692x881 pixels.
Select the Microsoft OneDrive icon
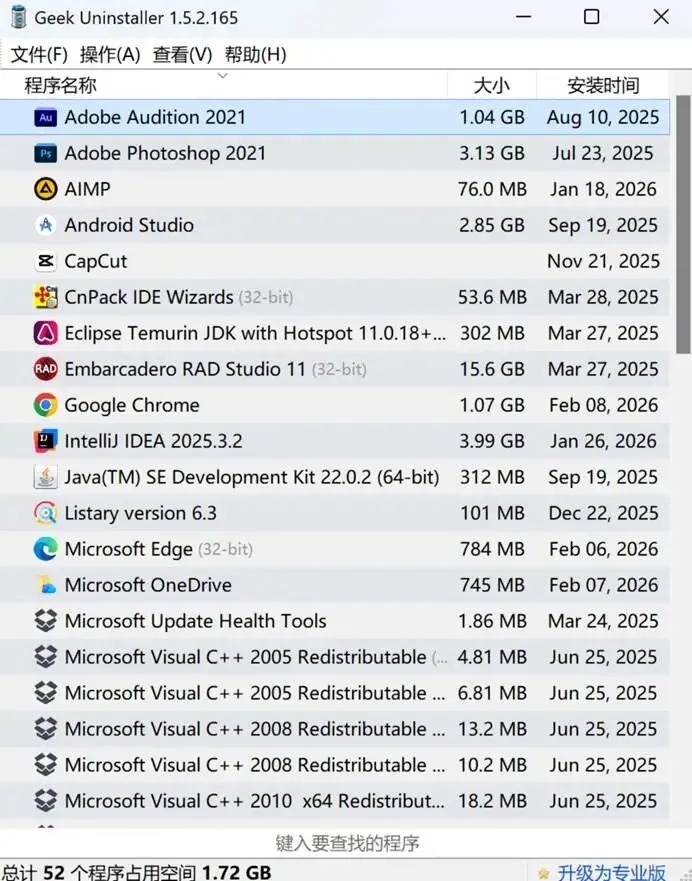(45, 585)
